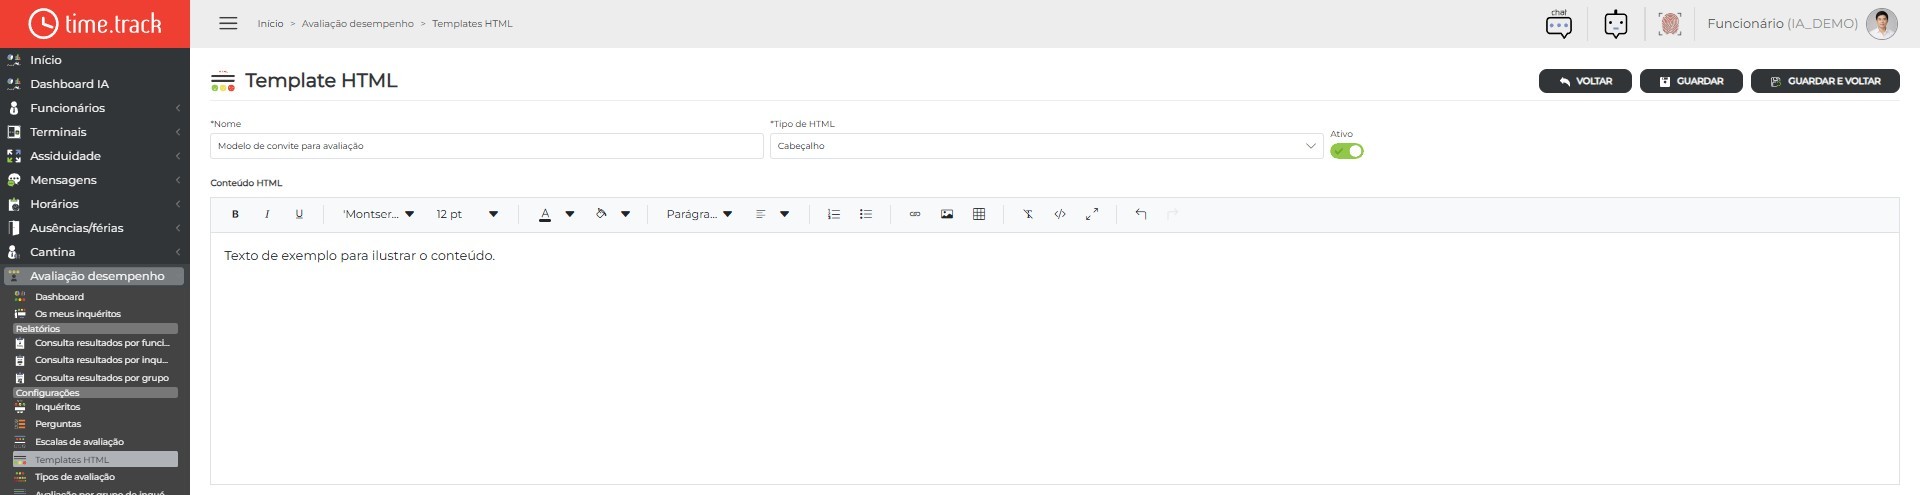The width and height of the screenshot is (1920, 495).
Task: Click the fingerprint icon in header
Action: coord(1670,24)
